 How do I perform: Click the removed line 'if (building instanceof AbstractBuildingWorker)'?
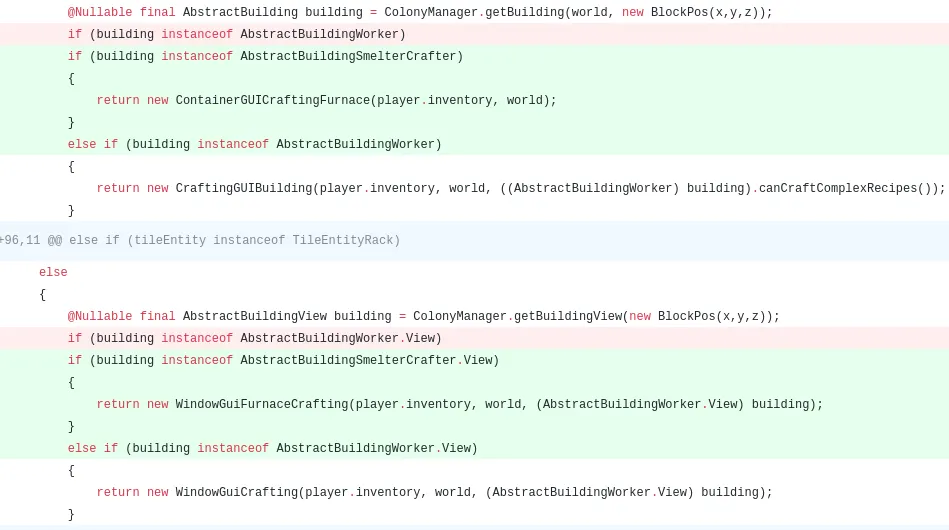[474, 34]
